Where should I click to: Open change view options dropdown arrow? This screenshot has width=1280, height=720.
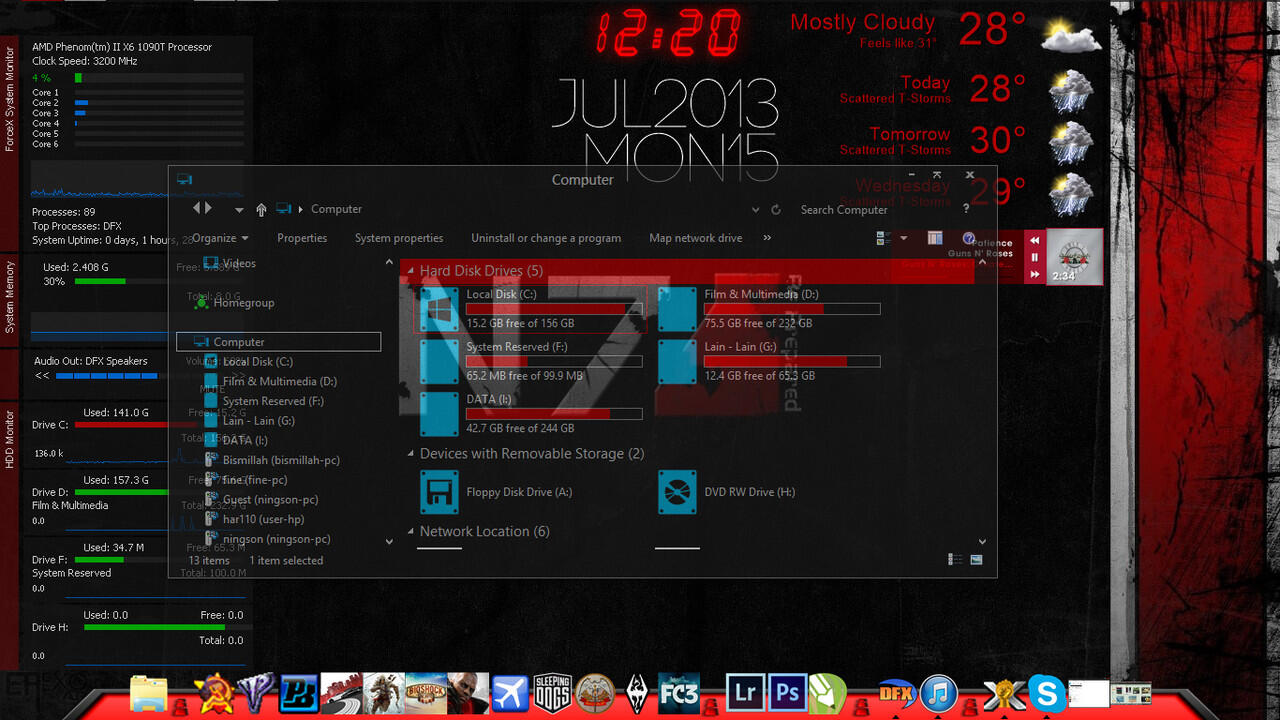(904, 238)
